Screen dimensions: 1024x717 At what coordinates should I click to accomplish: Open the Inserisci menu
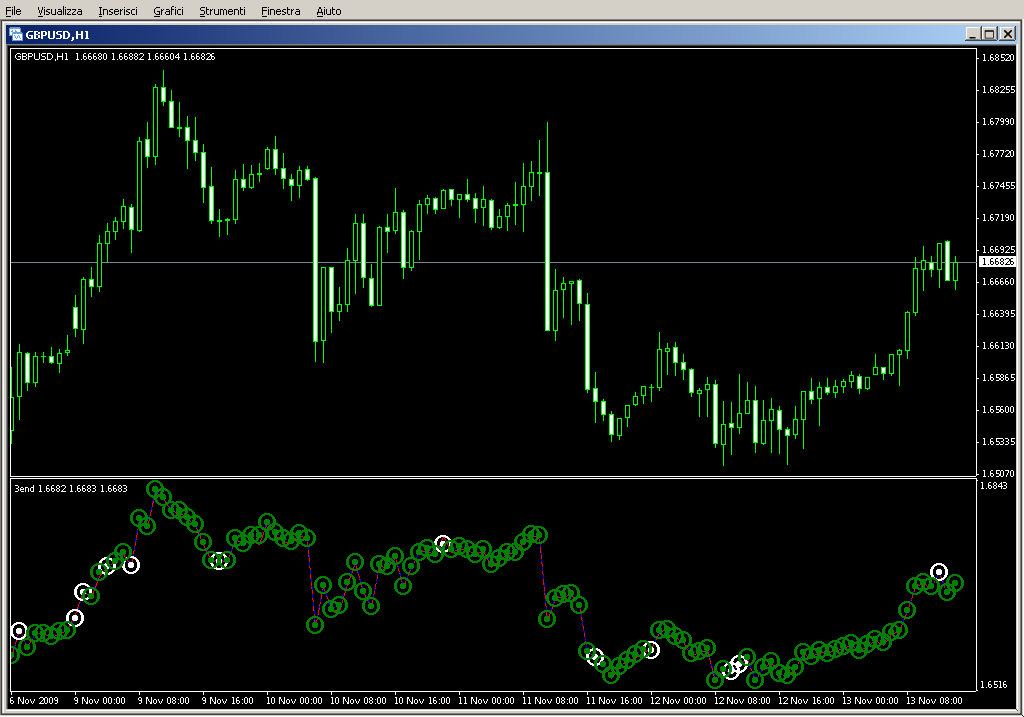click(x=118, y=11)
